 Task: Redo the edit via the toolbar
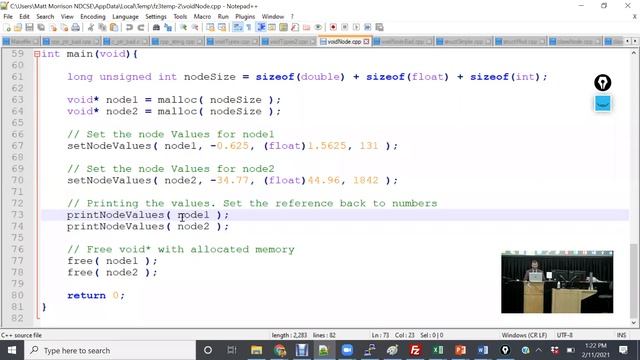141,27
